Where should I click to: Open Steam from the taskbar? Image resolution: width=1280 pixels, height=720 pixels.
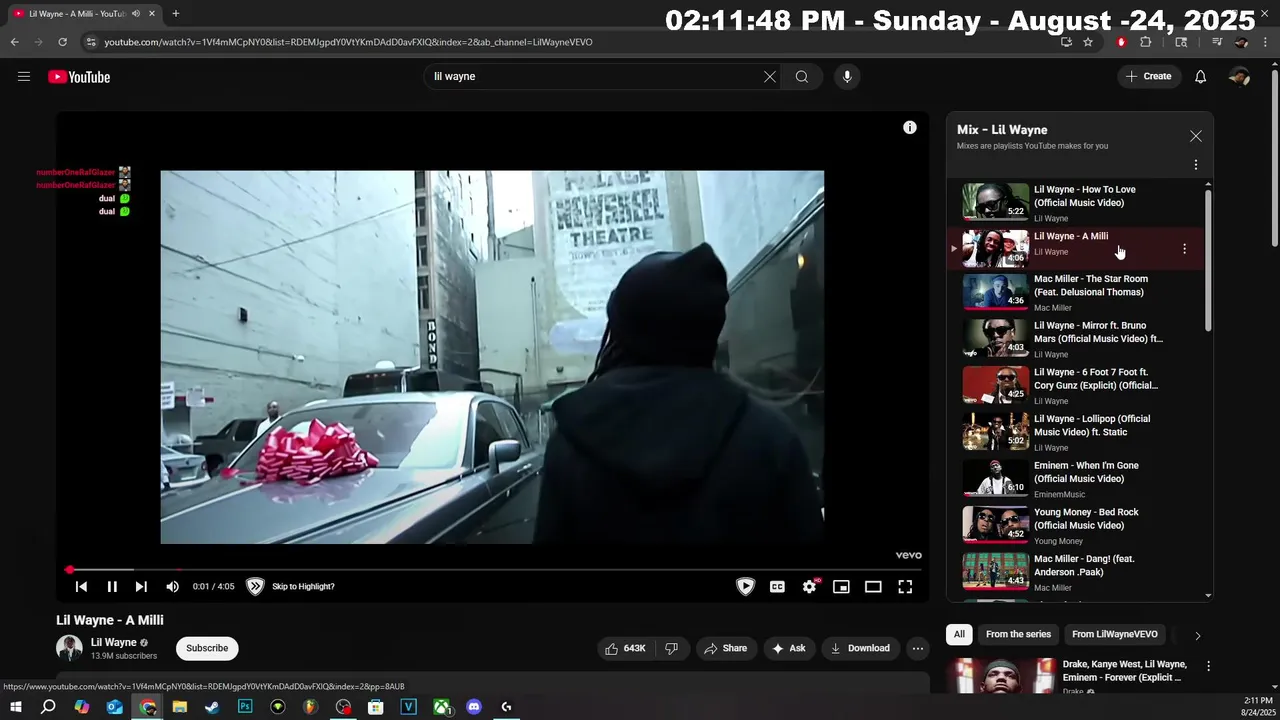pyautogui.click(x=212, y=707)
